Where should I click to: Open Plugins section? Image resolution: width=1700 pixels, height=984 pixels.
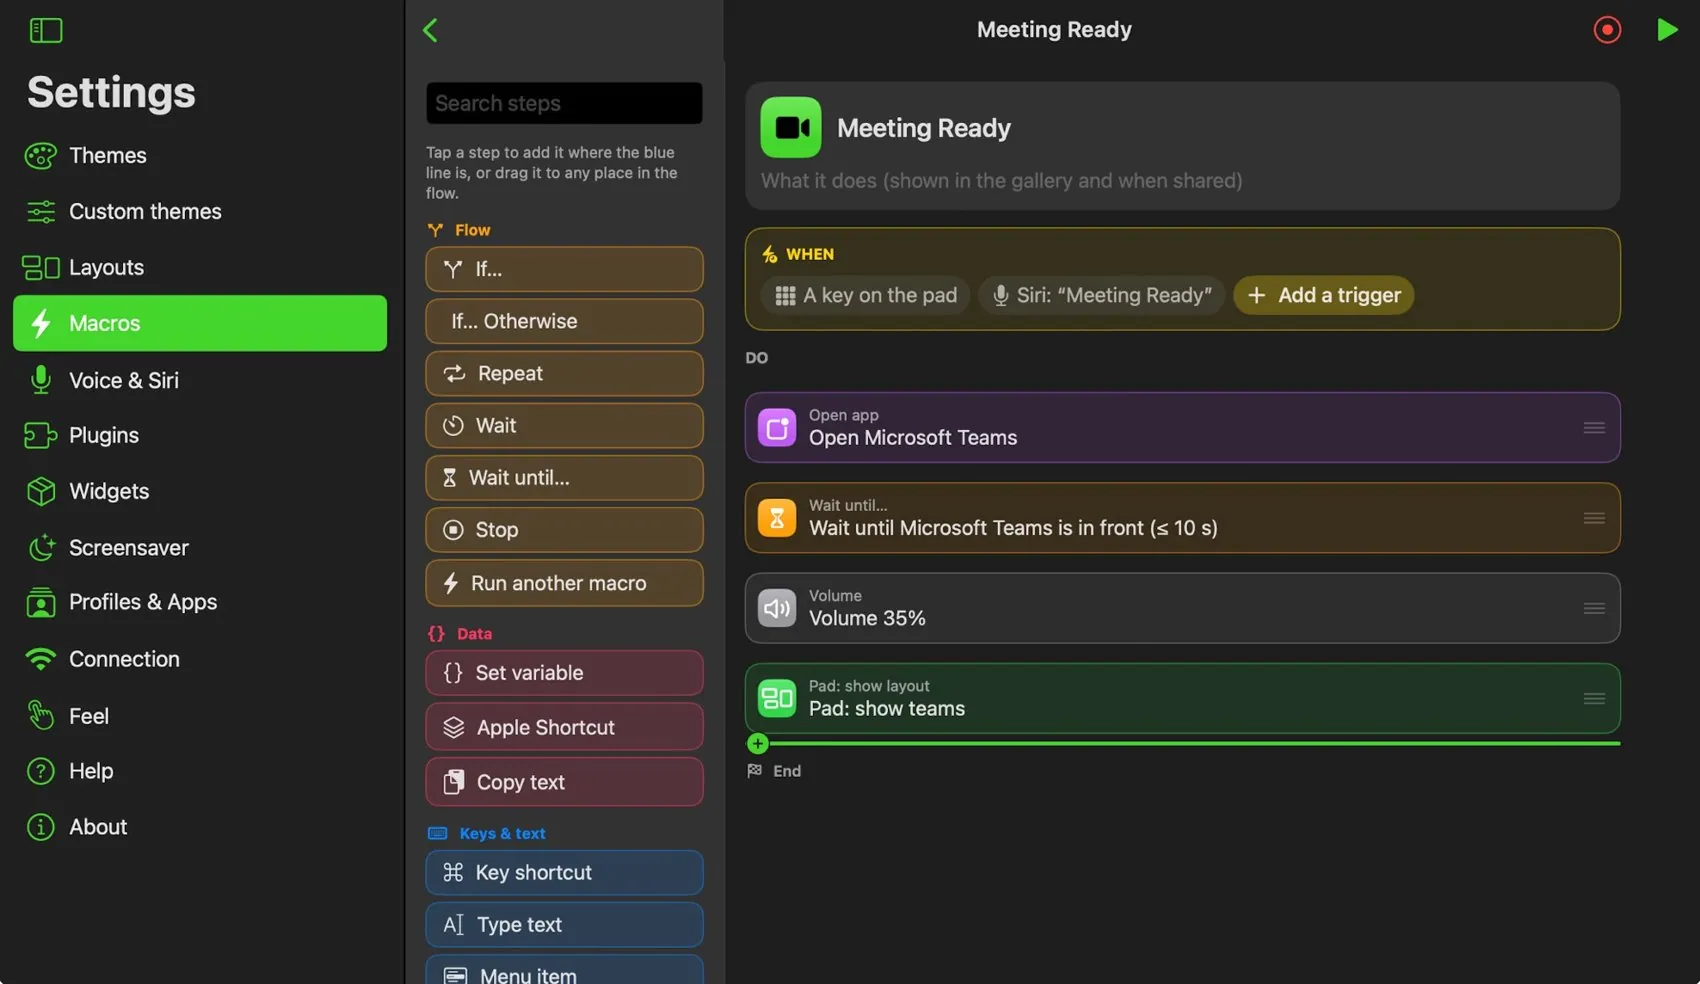click(200, 435)
